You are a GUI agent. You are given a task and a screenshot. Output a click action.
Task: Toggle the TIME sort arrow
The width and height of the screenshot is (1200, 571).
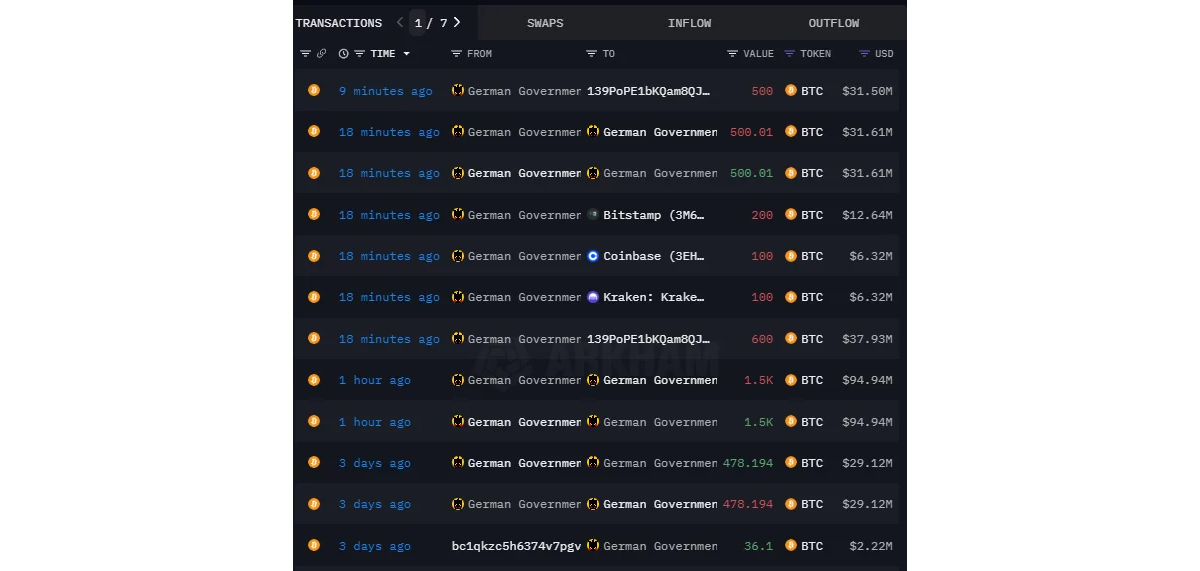(x=406, y=54)
